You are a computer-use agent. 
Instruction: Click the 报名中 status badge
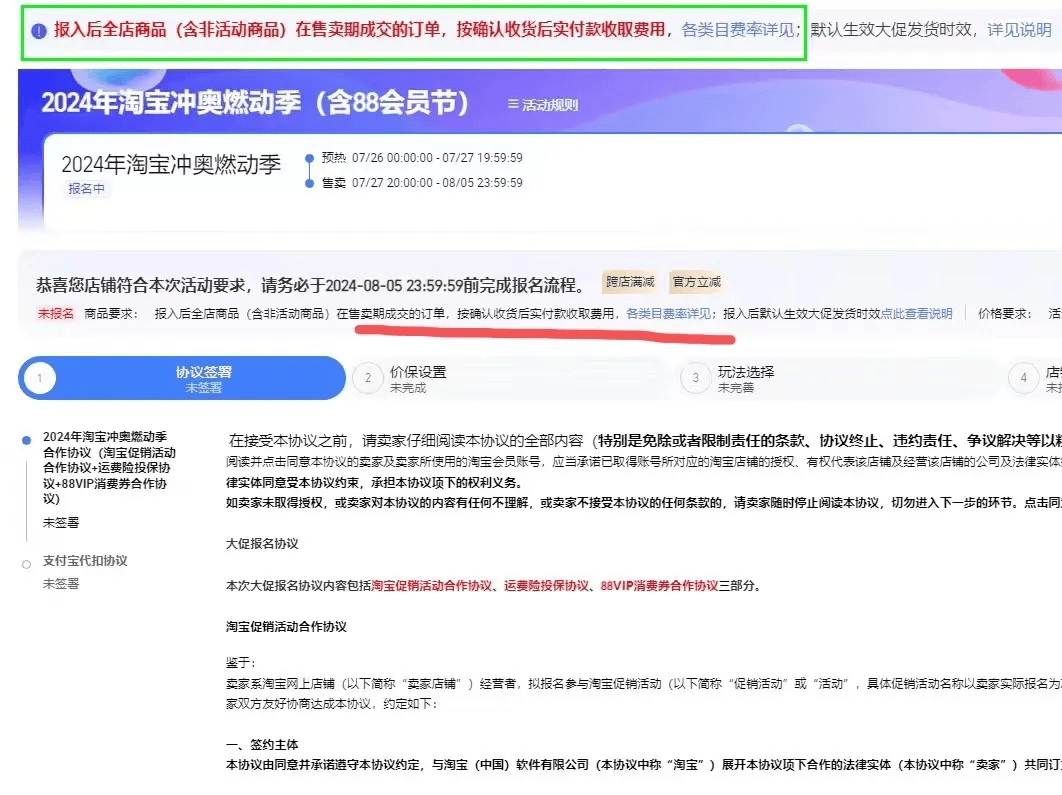tap(86, 189)
